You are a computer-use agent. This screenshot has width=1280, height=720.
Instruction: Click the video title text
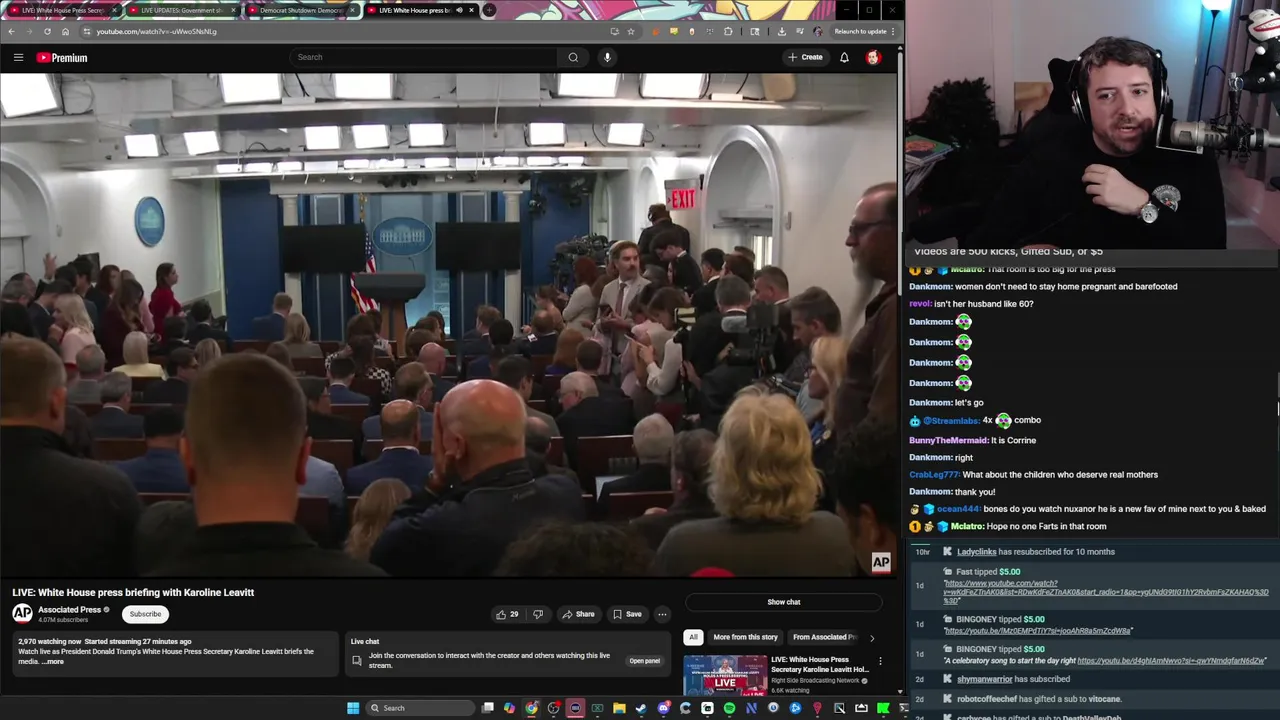133,592
